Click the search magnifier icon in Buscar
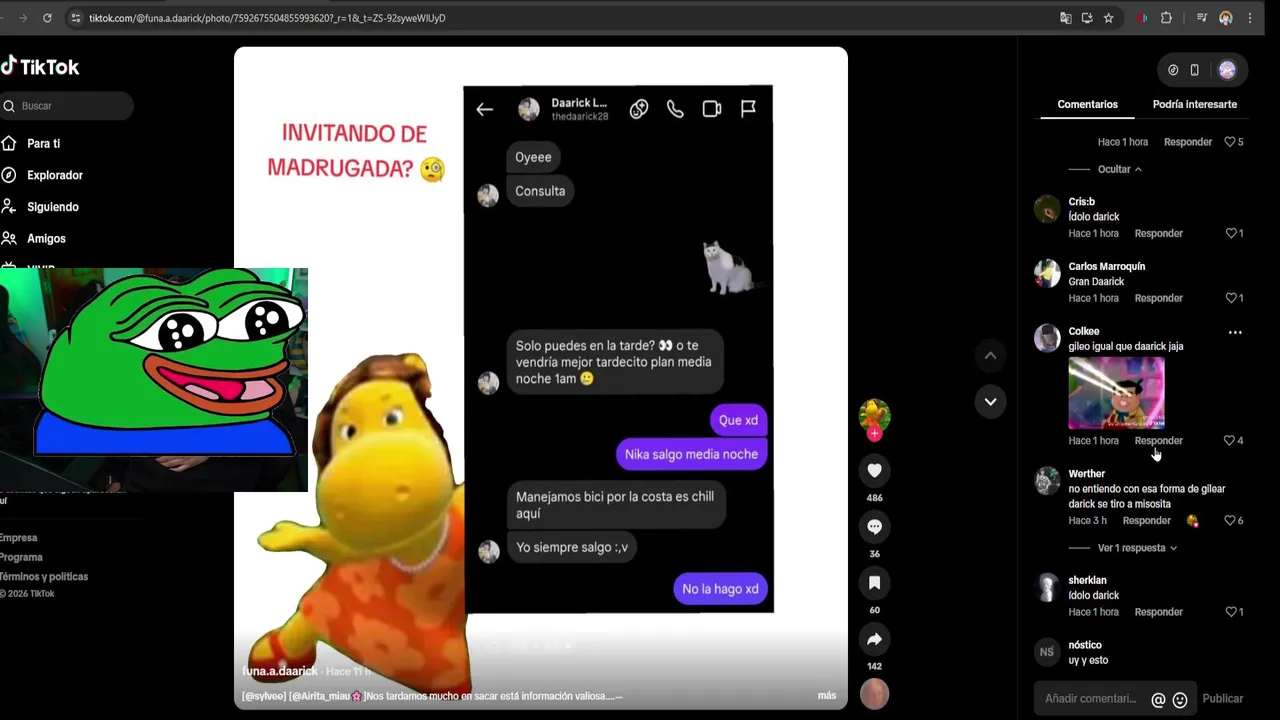The image size is (1280, 720). [x=9, y=106]
